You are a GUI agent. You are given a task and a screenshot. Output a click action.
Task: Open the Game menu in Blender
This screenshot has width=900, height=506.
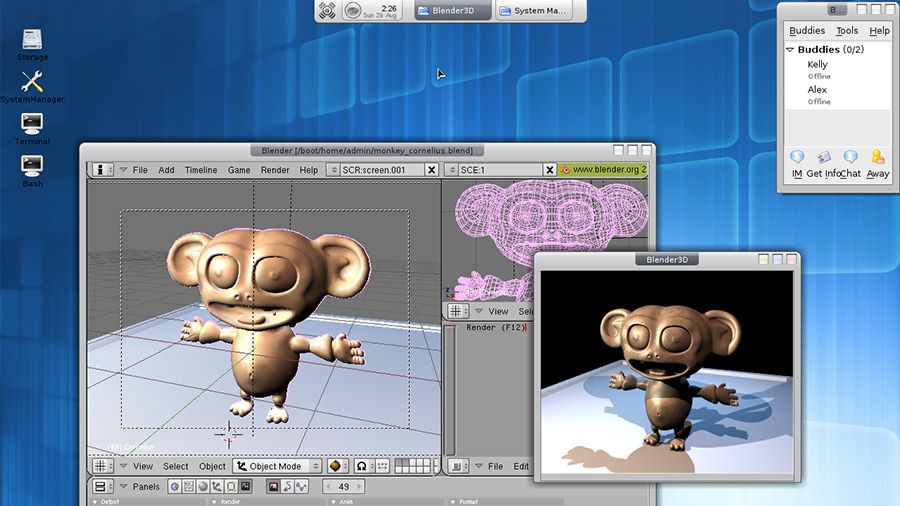[x=239, y=170]
